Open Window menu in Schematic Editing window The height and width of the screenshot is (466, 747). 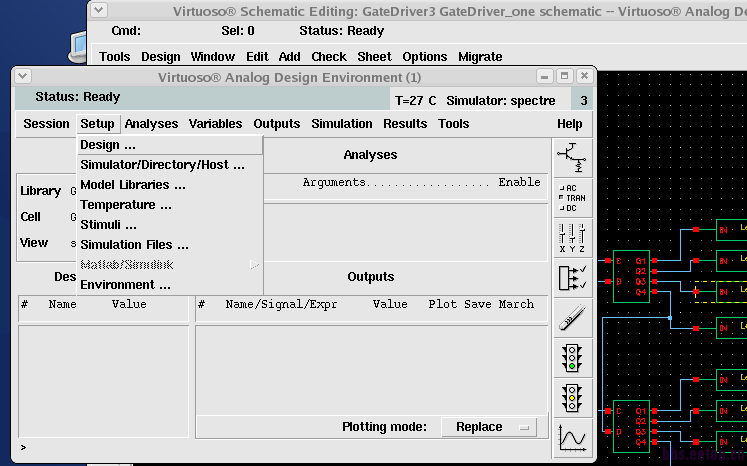tap(213, 57)
